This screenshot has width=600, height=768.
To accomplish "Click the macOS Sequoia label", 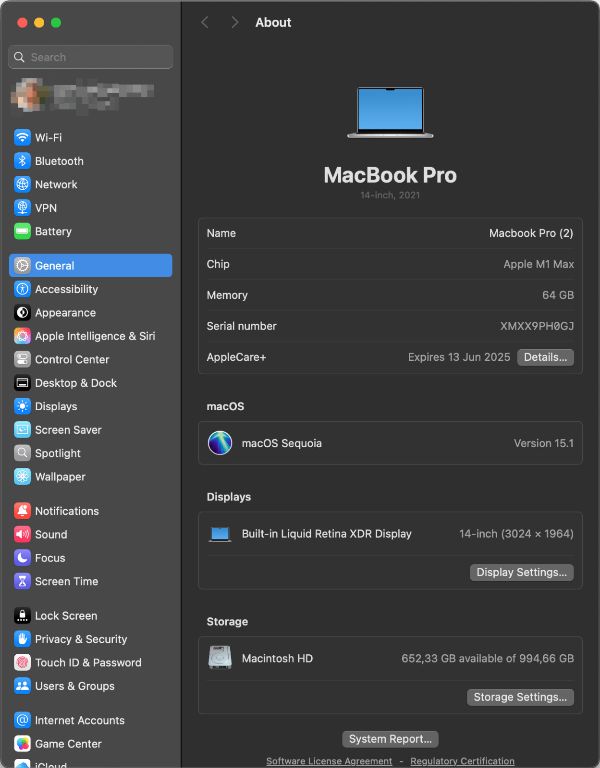I will [x=282, y=443].
